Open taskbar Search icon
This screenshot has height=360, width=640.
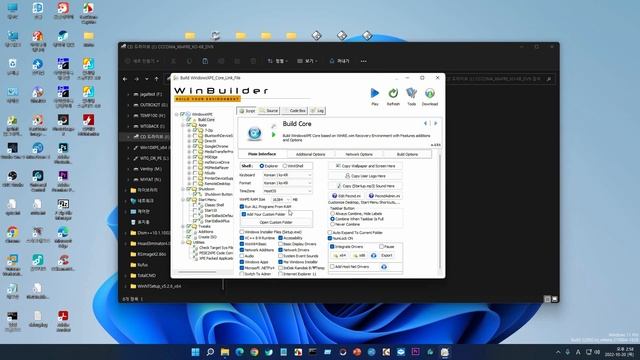tap(210, 352)
